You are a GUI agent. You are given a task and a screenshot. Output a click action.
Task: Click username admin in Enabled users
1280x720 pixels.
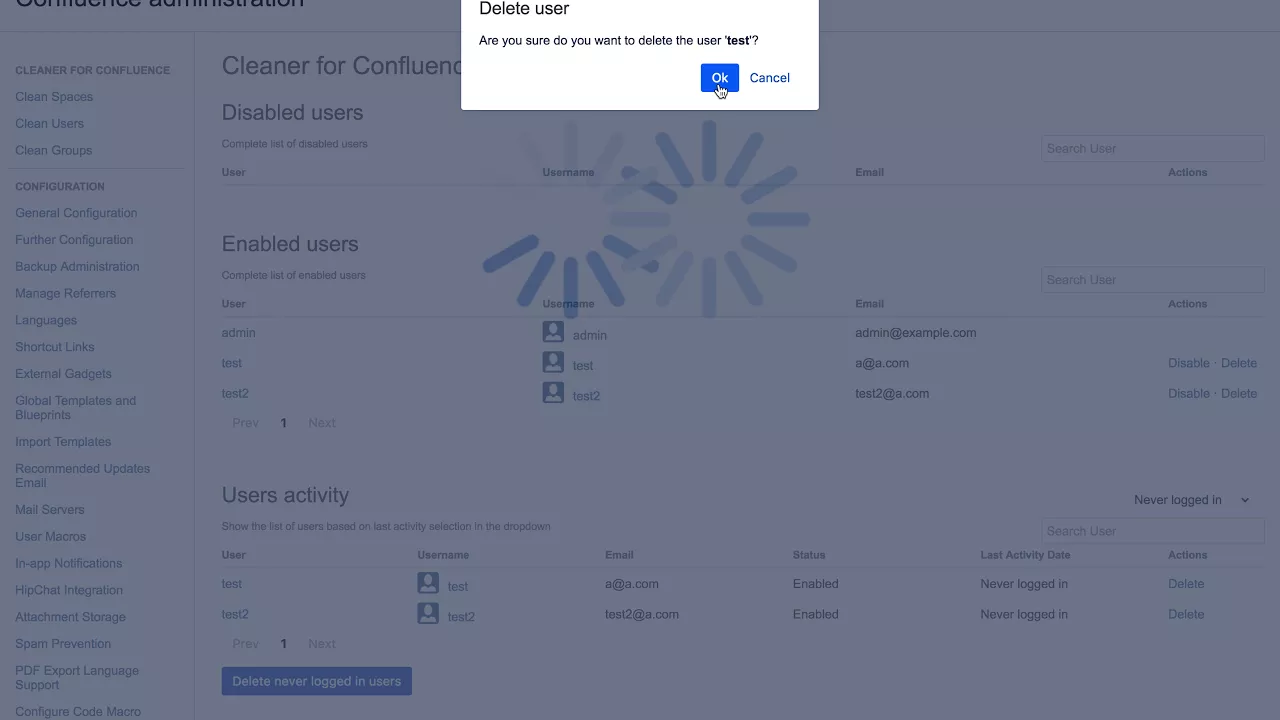click(590, 336)
